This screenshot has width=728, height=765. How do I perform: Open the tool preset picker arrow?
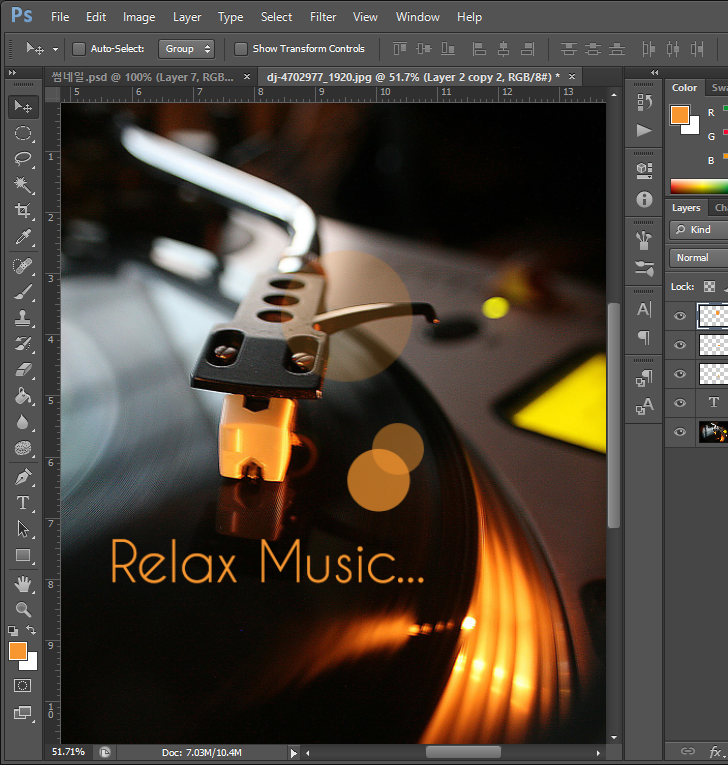tap(55, 49)
